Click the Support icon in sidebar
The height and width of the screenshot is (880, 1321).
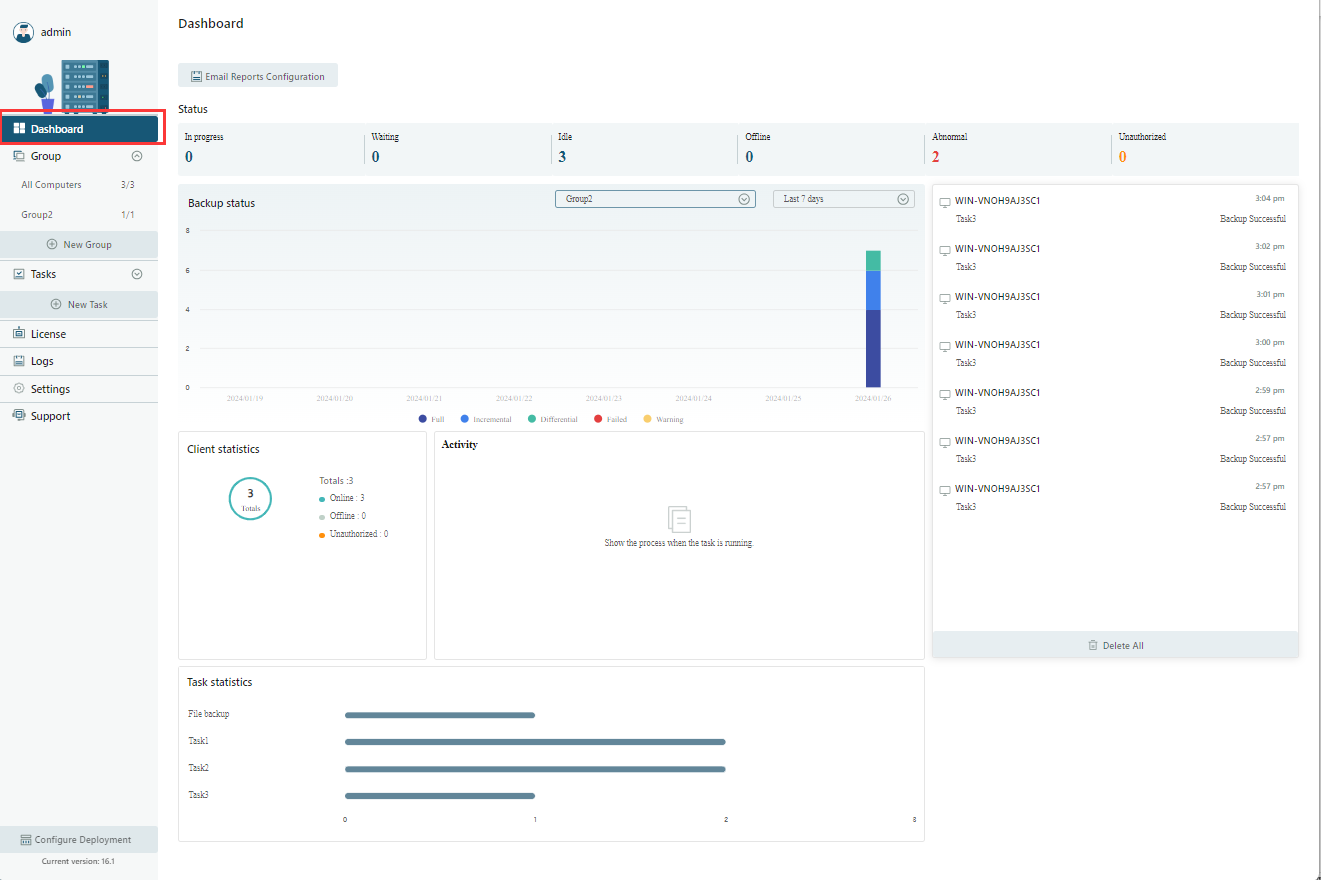point(19,416)
